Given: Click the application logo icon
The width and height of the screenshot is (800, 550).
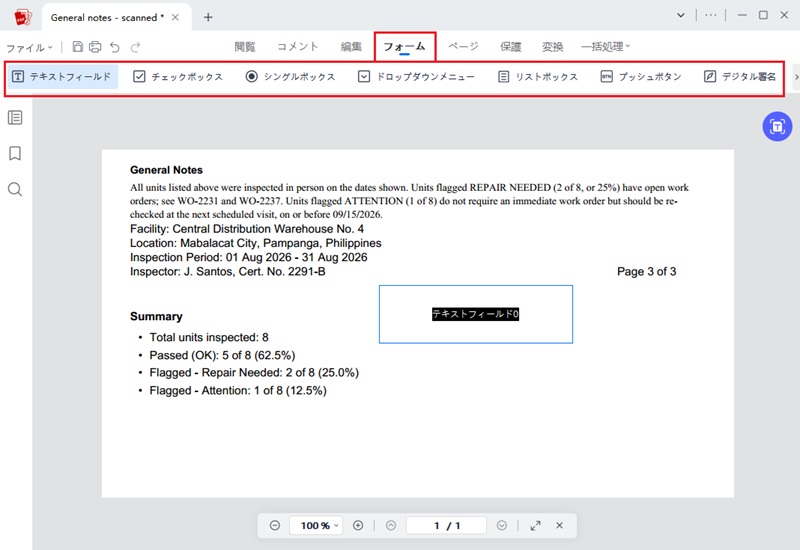Looking at the screenshot, I should [23, 17].
